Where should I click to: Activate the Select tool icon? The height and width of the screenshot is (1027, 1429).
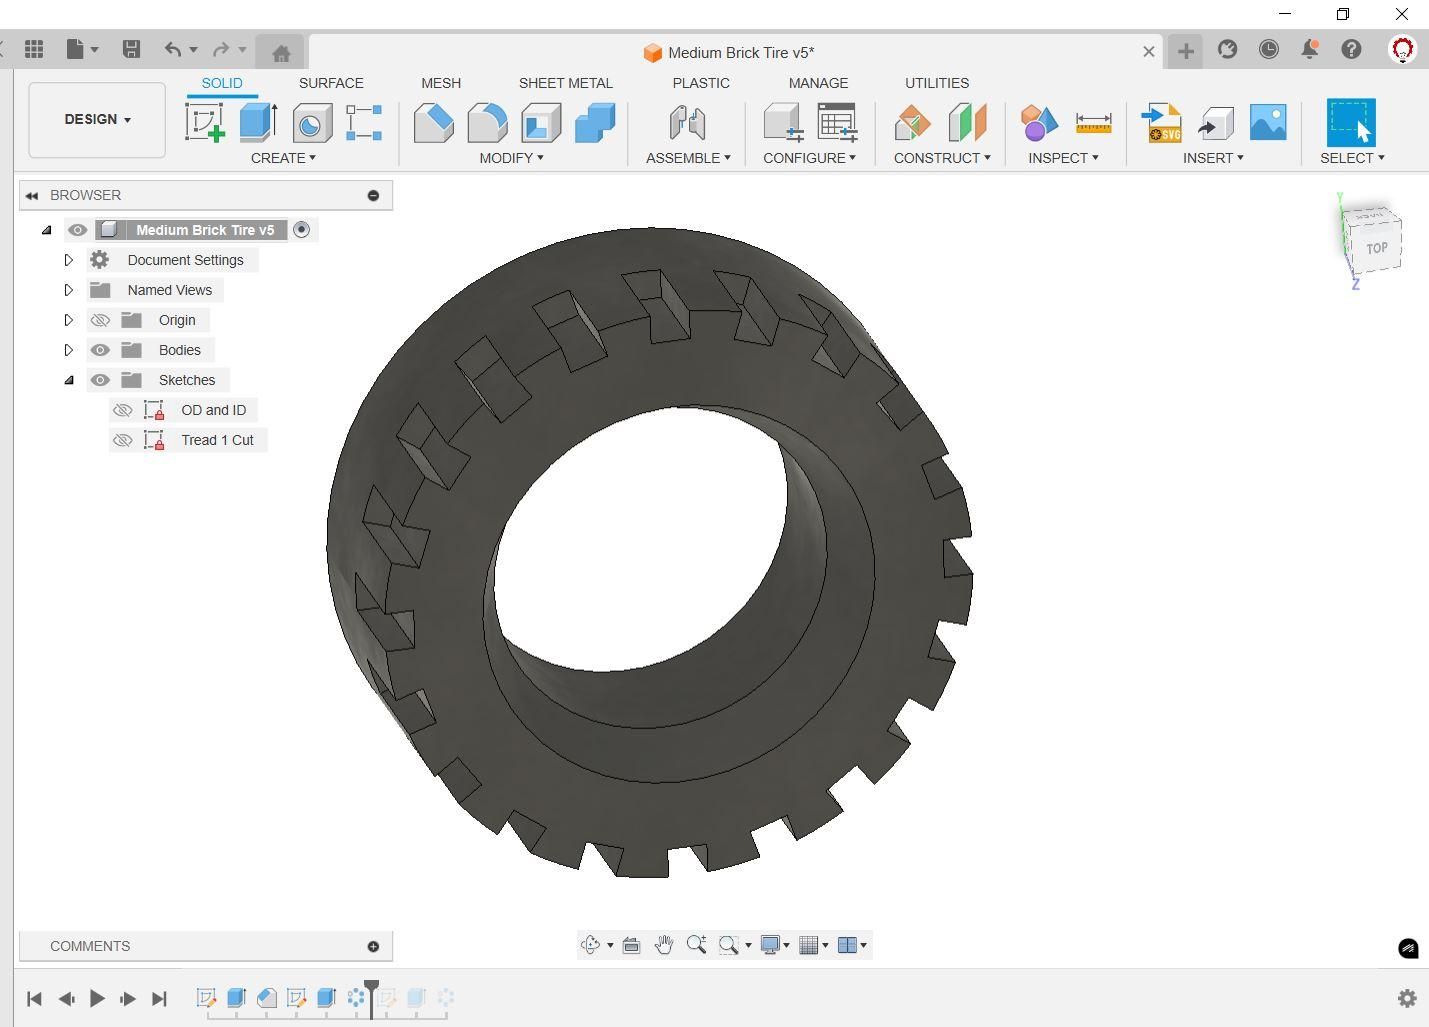1351,123
